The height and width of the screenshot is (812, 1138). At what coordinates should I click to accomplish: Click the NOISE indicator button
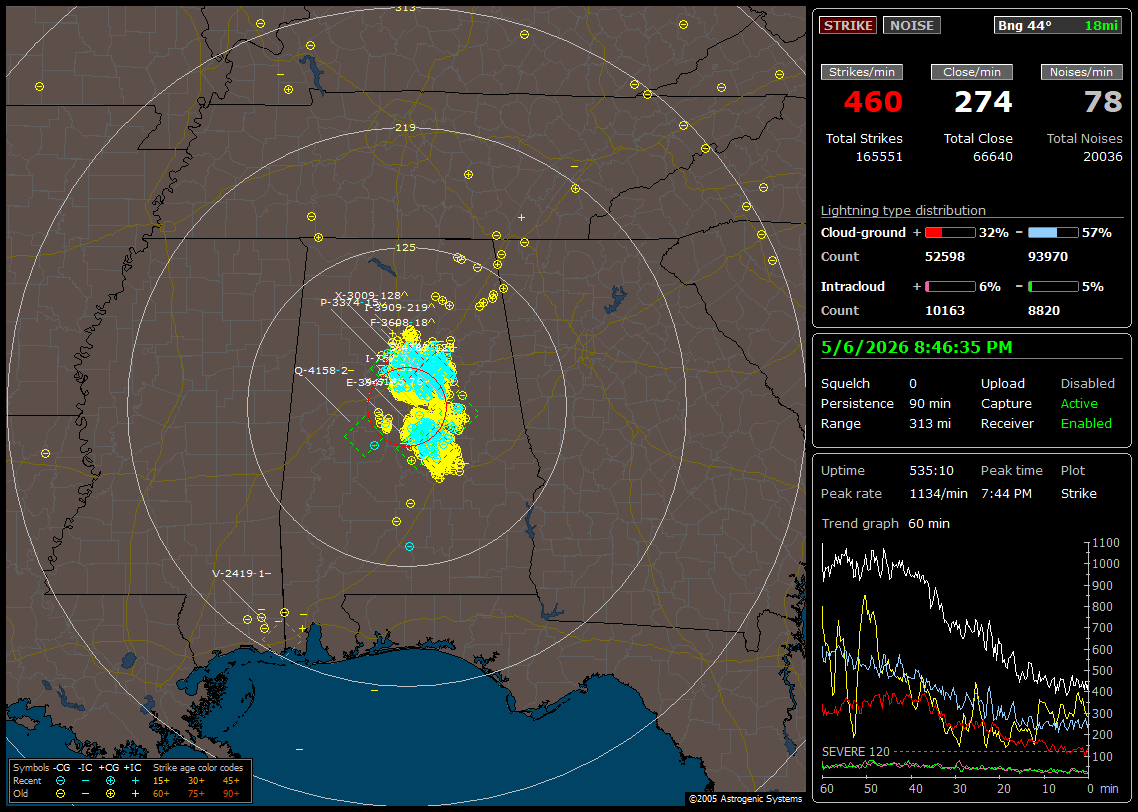click(x=912, y=25)
